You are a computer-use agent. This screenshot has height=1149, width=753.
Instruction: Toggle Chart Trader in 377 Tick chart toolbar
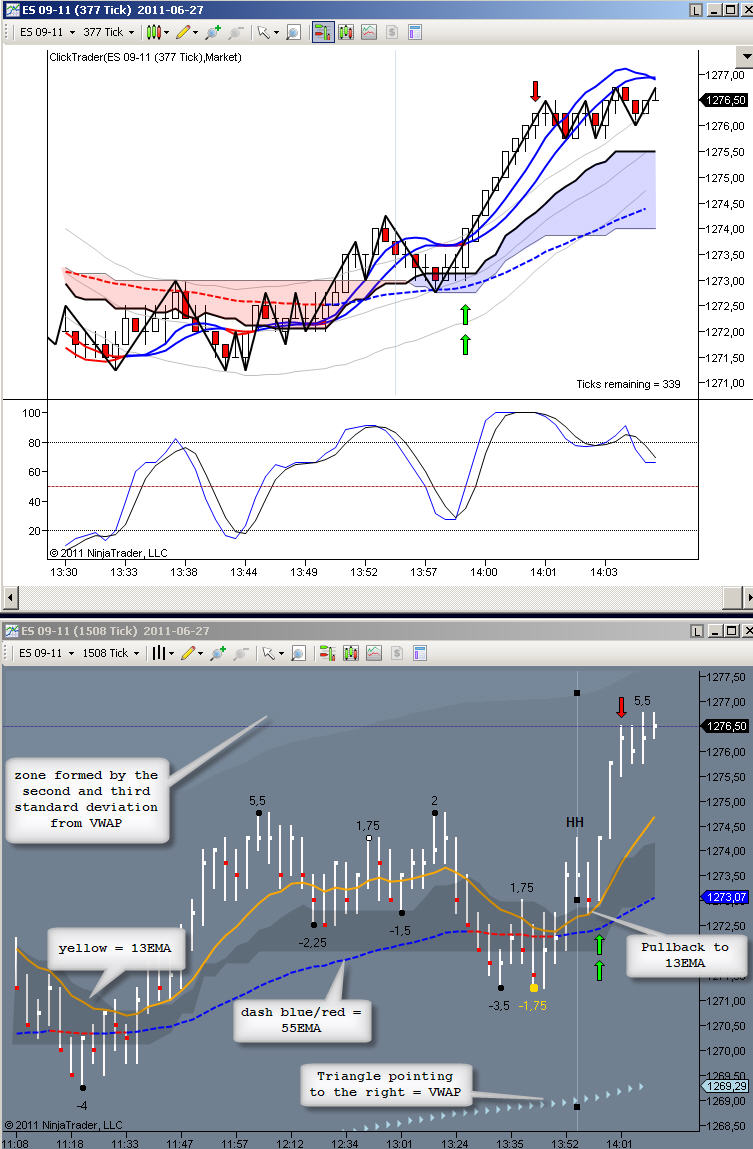click(323, 32)
